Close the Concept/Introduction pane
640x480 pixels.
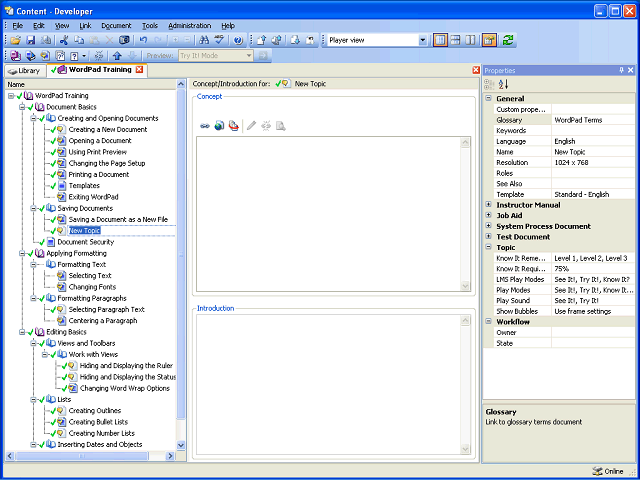pyautogui.click(x=476, y=70)
